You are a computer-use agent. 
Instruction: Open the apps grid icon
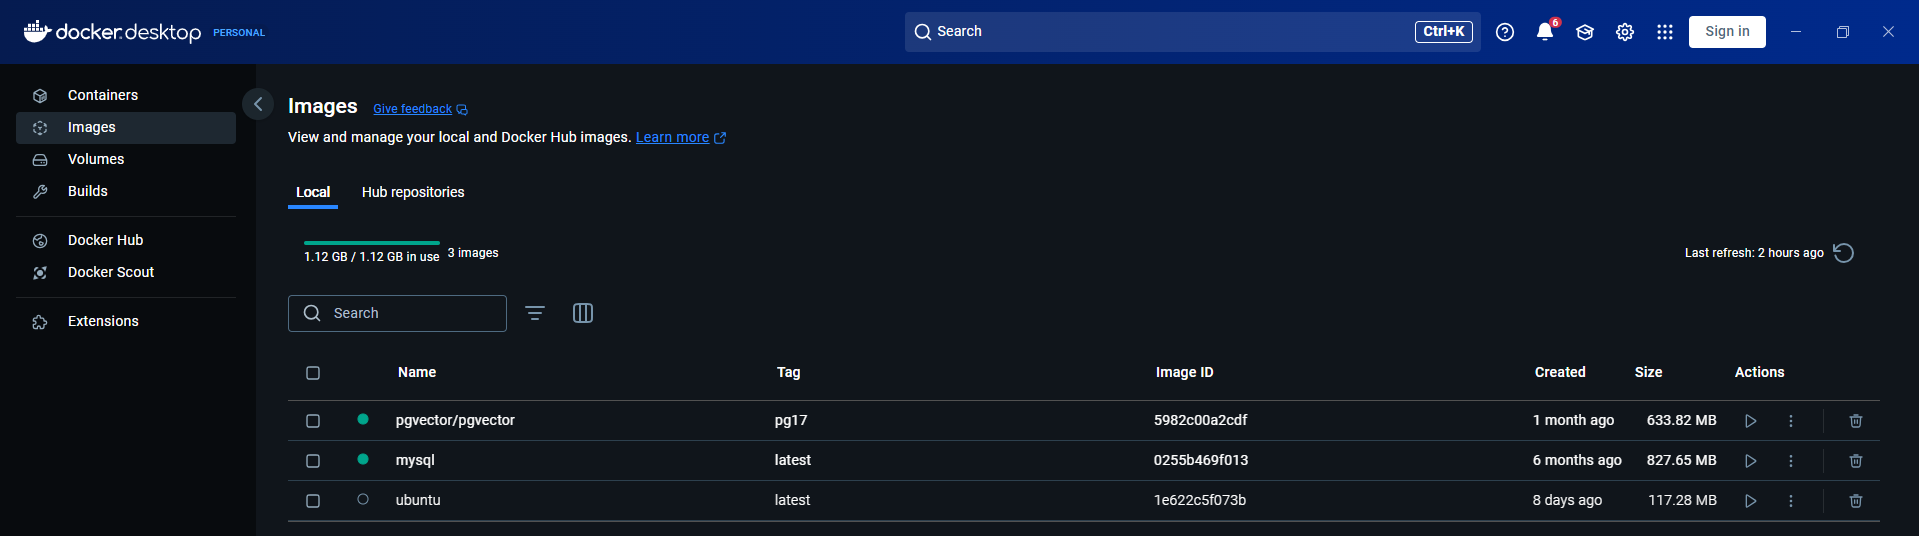point(1665,32)
